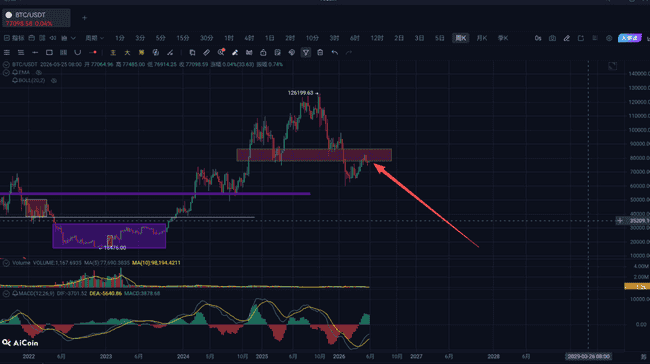The height and width of the screenshot is (364, 650).
Task: Select the 12时 timeframe
Action: click(377, 38)
